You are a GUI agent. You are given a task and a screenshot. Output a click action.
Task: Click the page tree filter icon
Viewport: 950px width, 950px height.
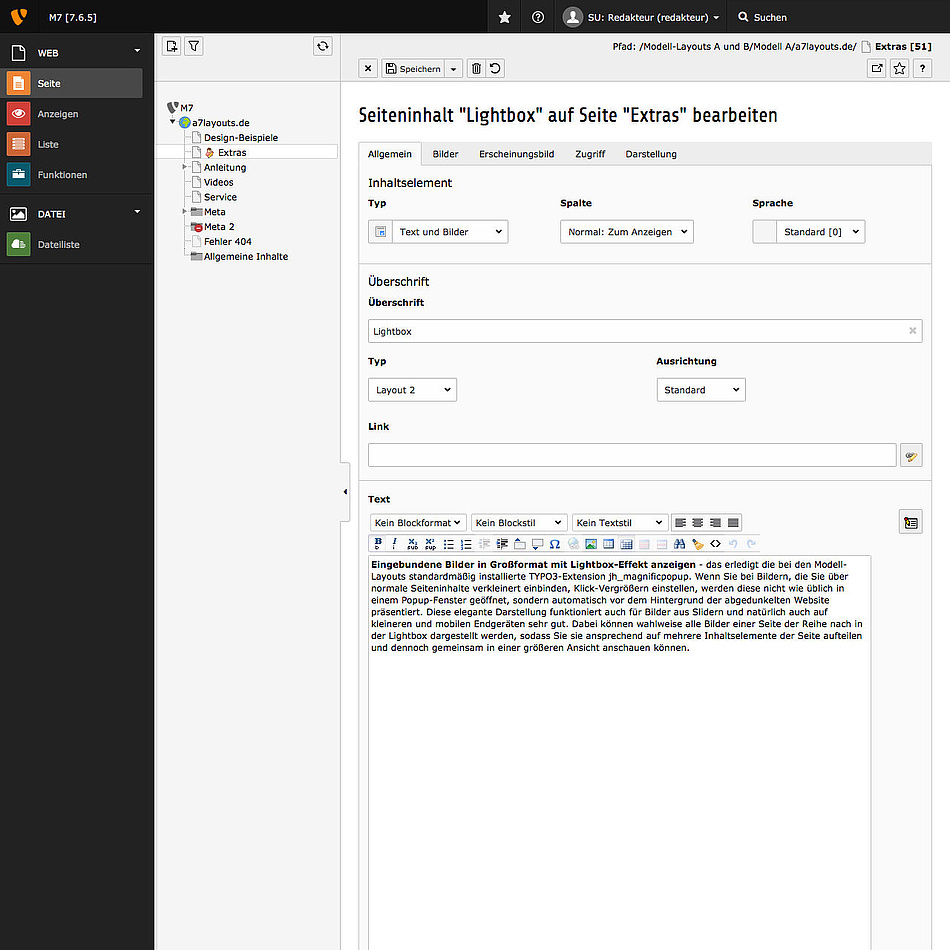coord(194,46)
